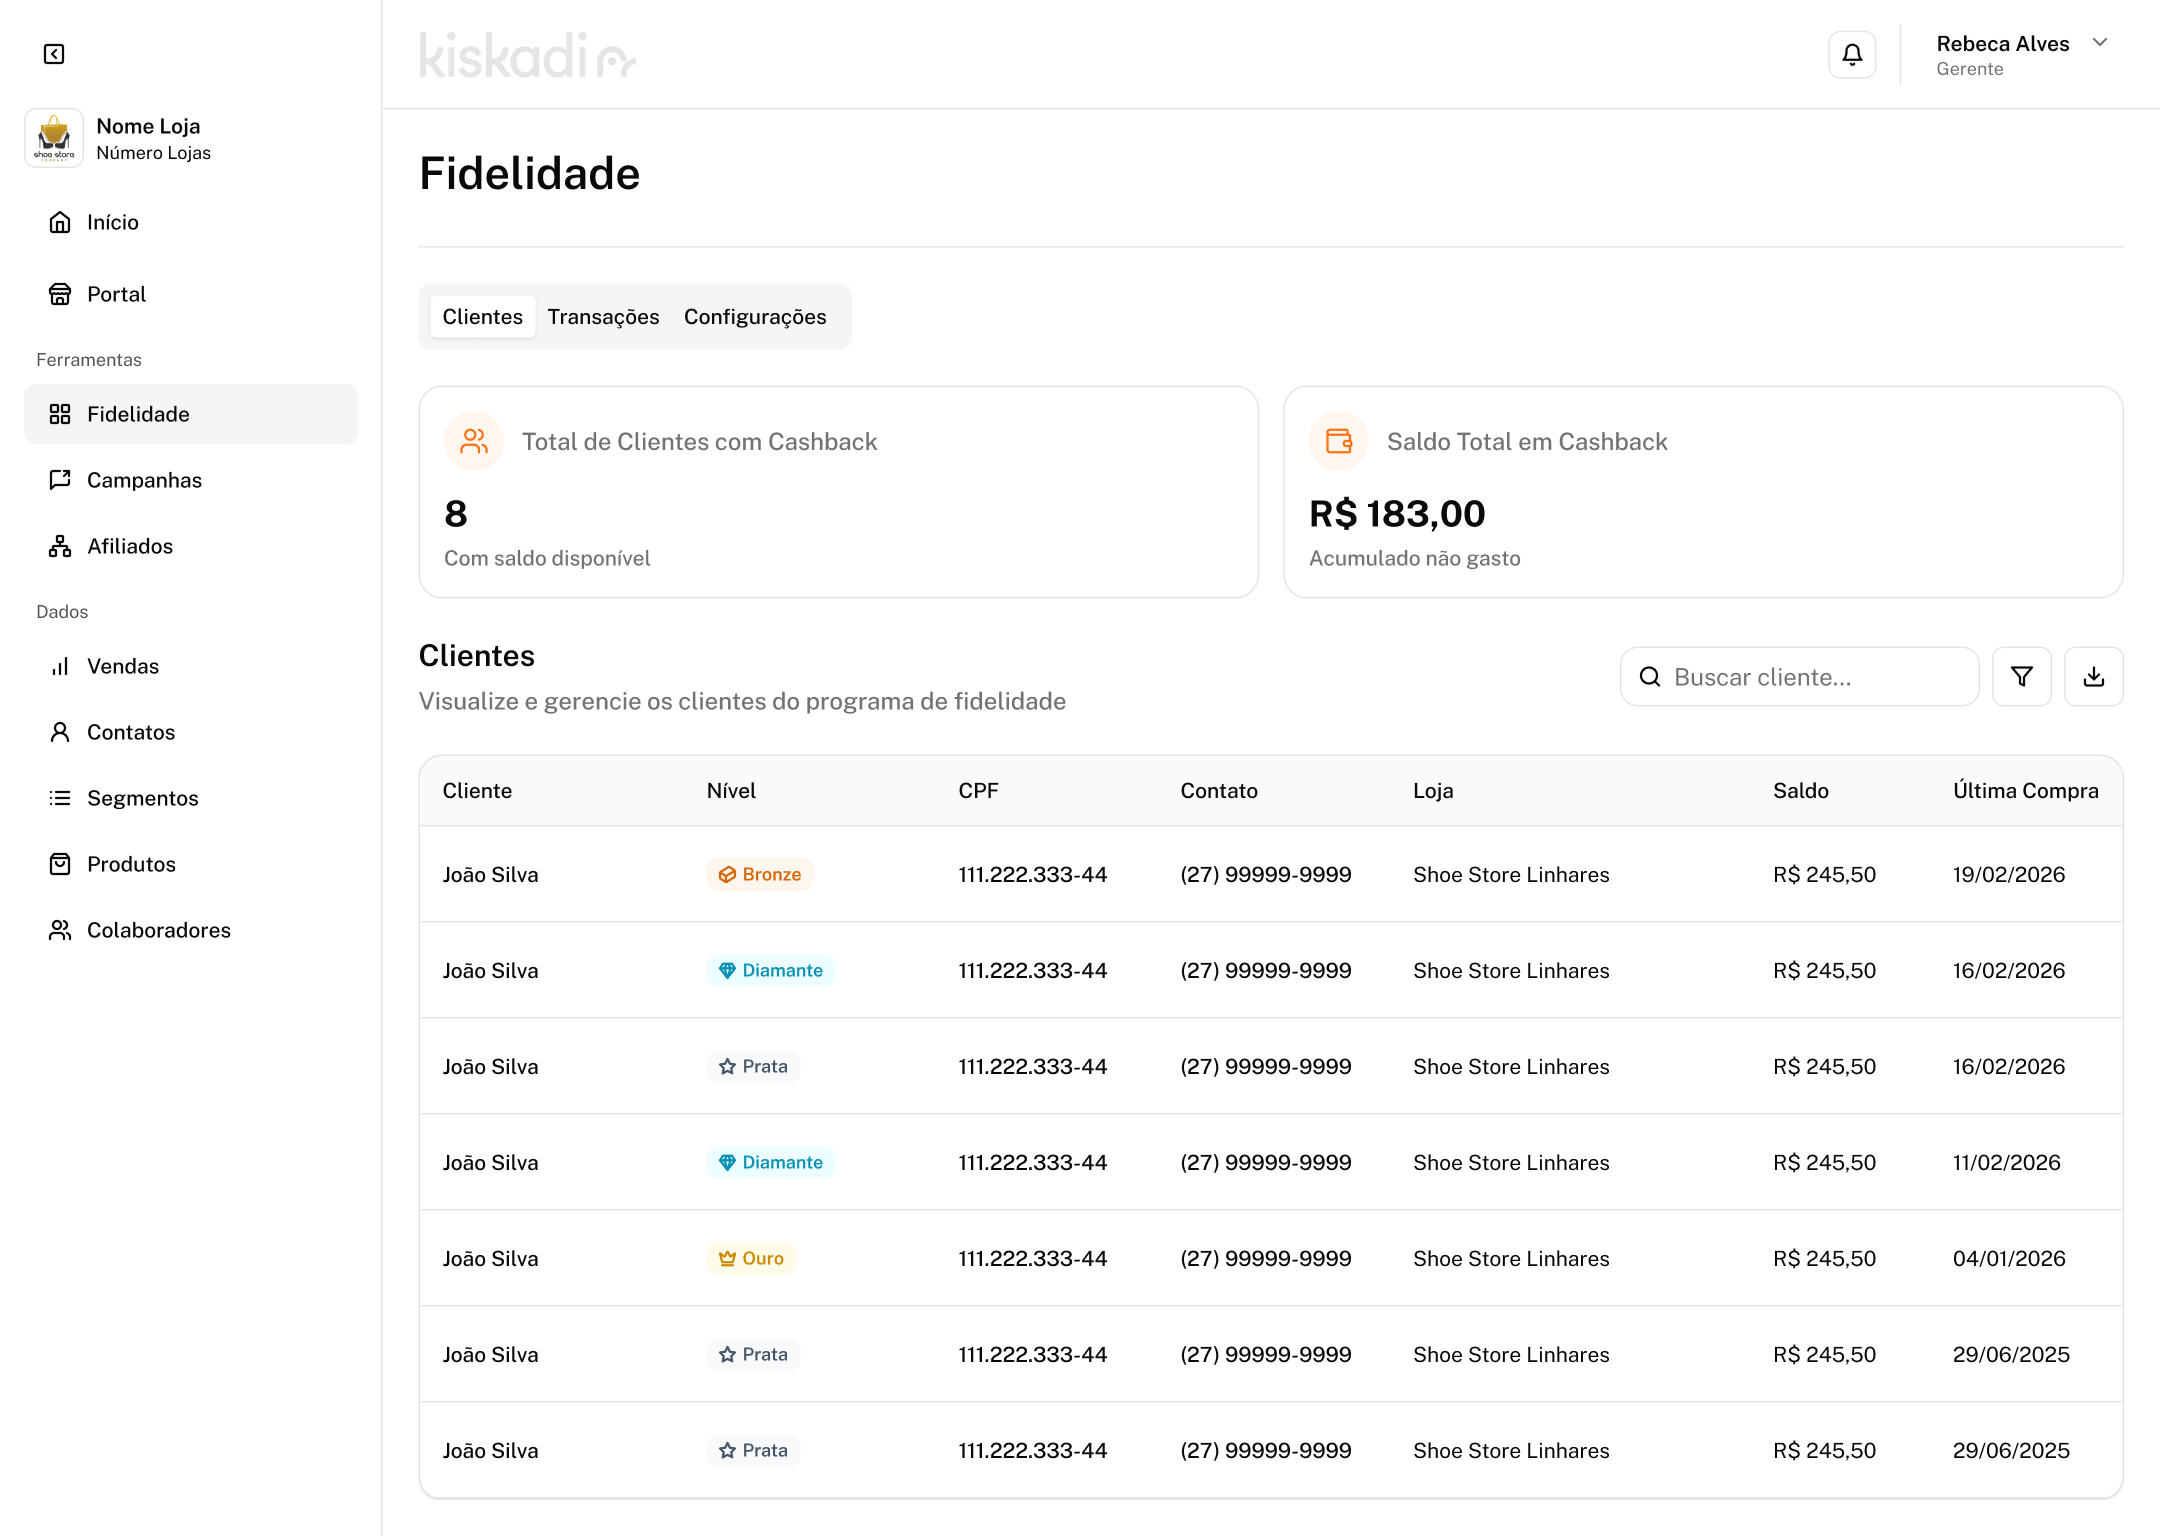Click the Cliente column header
This screenshot has height=1536, width=2160.
click(477, 791)
